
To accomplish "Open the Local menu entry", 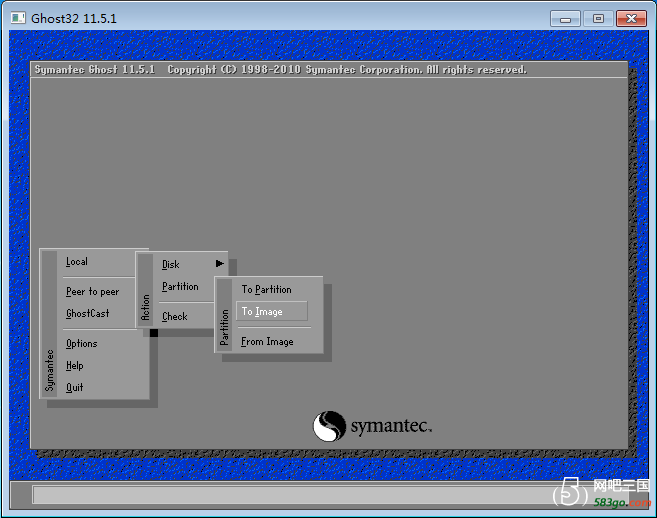I will click(77, 262).
